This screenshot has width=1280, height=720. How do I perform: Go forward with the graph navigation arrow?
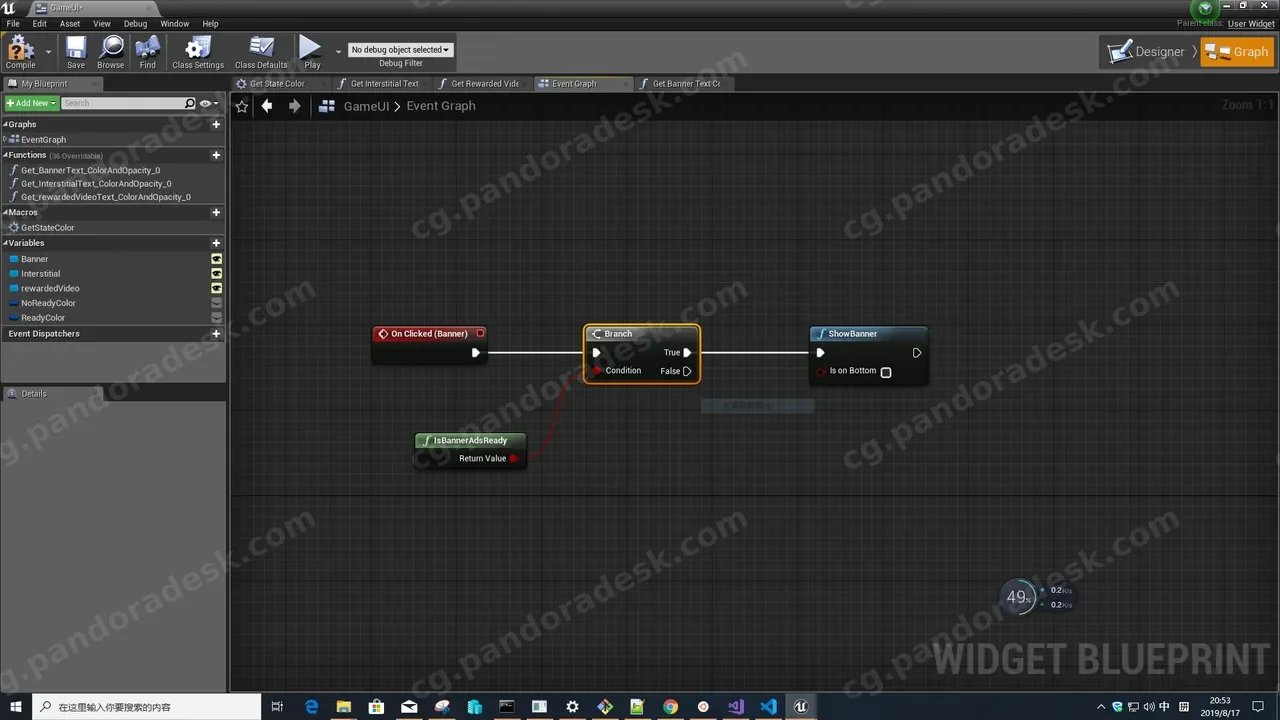tap(294, 106)
